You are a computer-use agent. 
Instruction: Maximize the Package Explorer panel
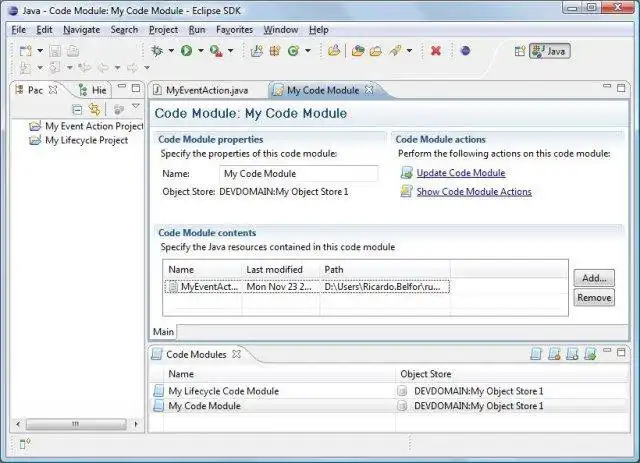tap(136, 88)
